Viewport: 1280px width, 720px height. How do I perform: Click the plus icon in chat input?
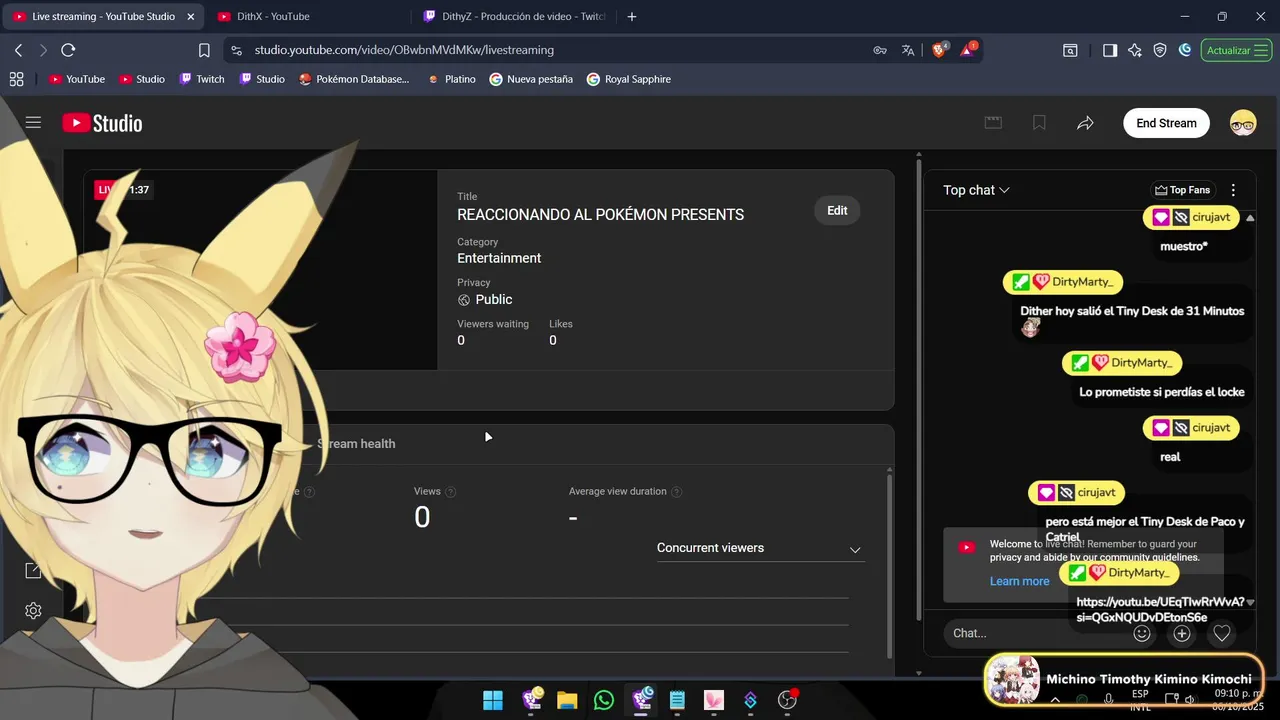(1182, 633)
